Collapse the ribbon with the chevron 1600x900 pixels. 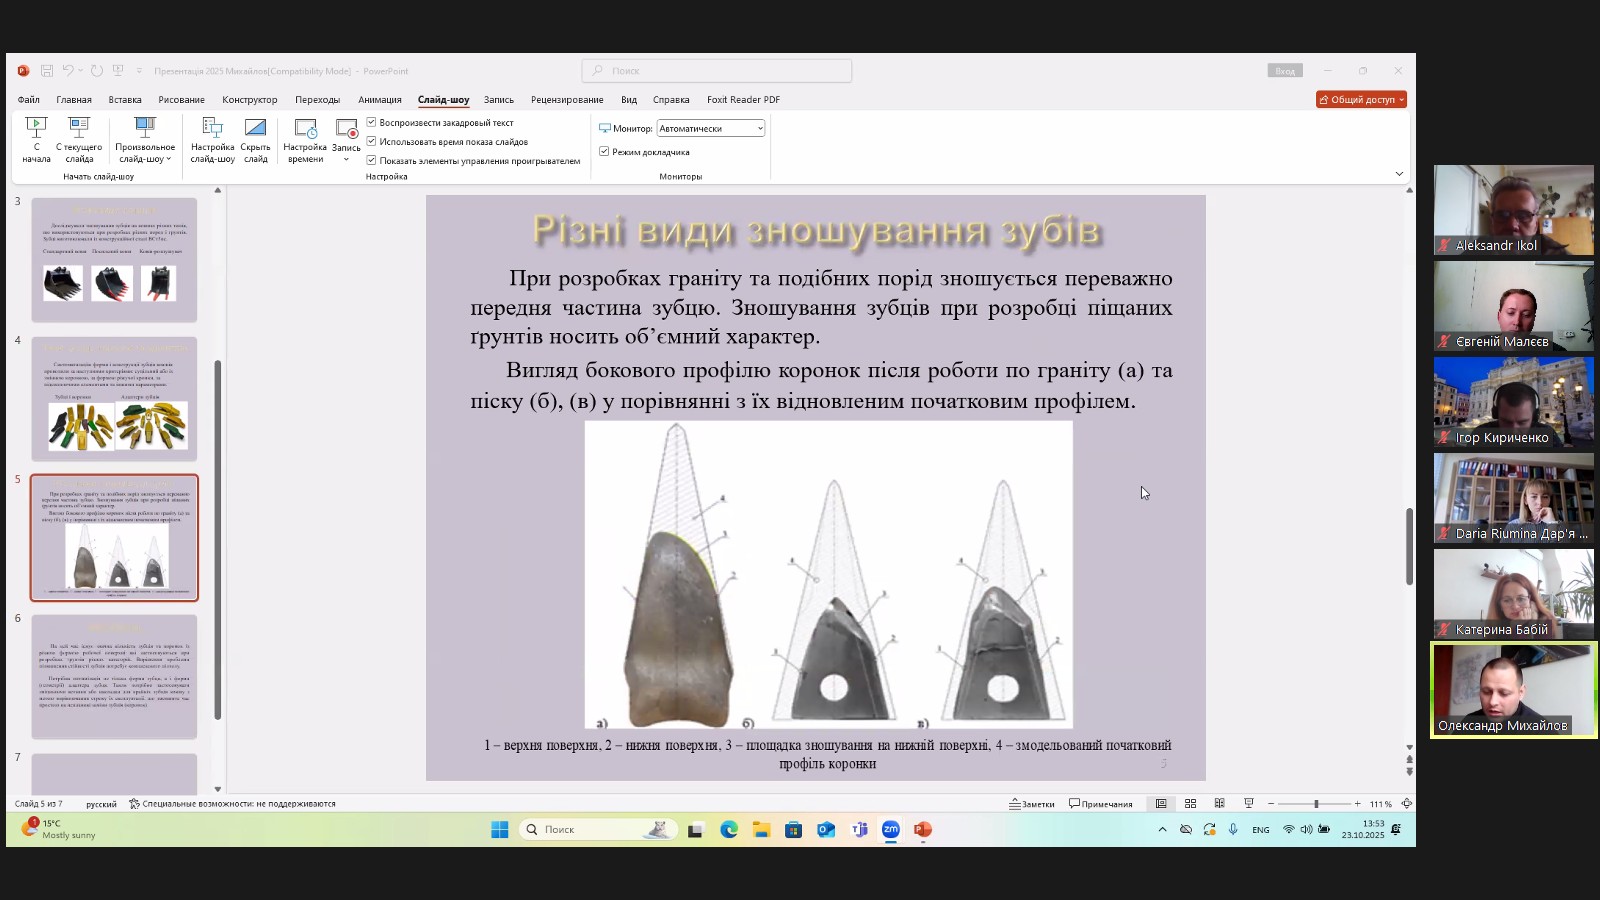point(1399,174)
